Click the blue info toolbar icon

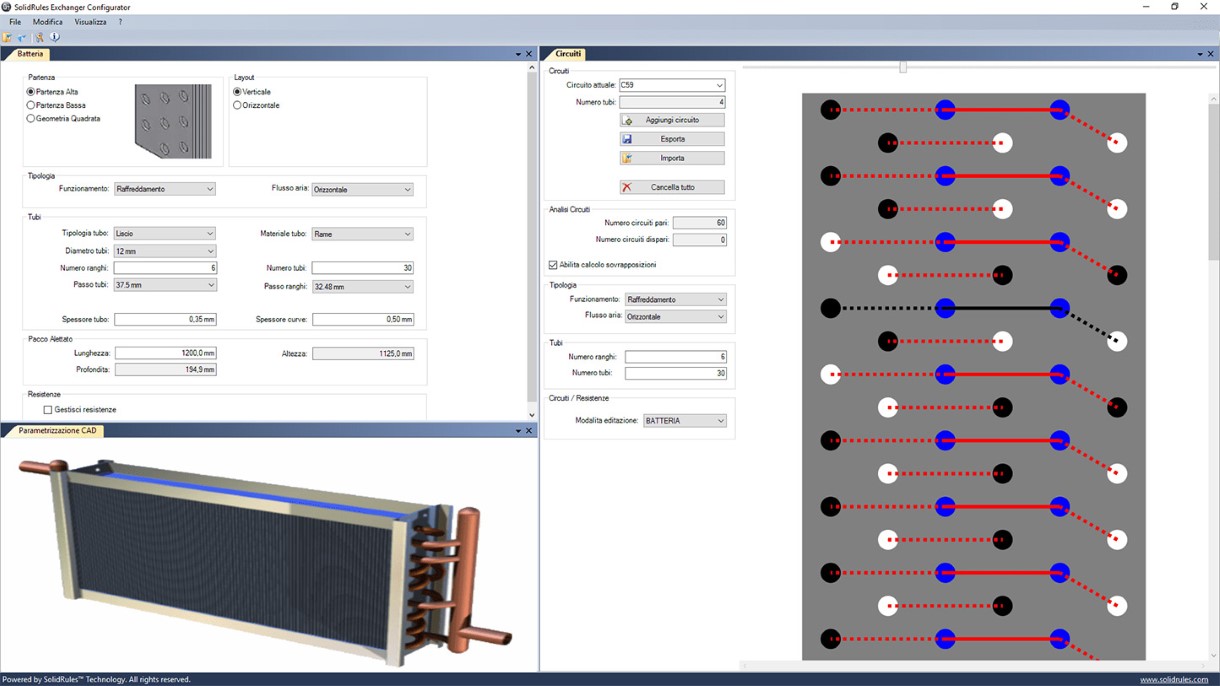click(55, 37)
